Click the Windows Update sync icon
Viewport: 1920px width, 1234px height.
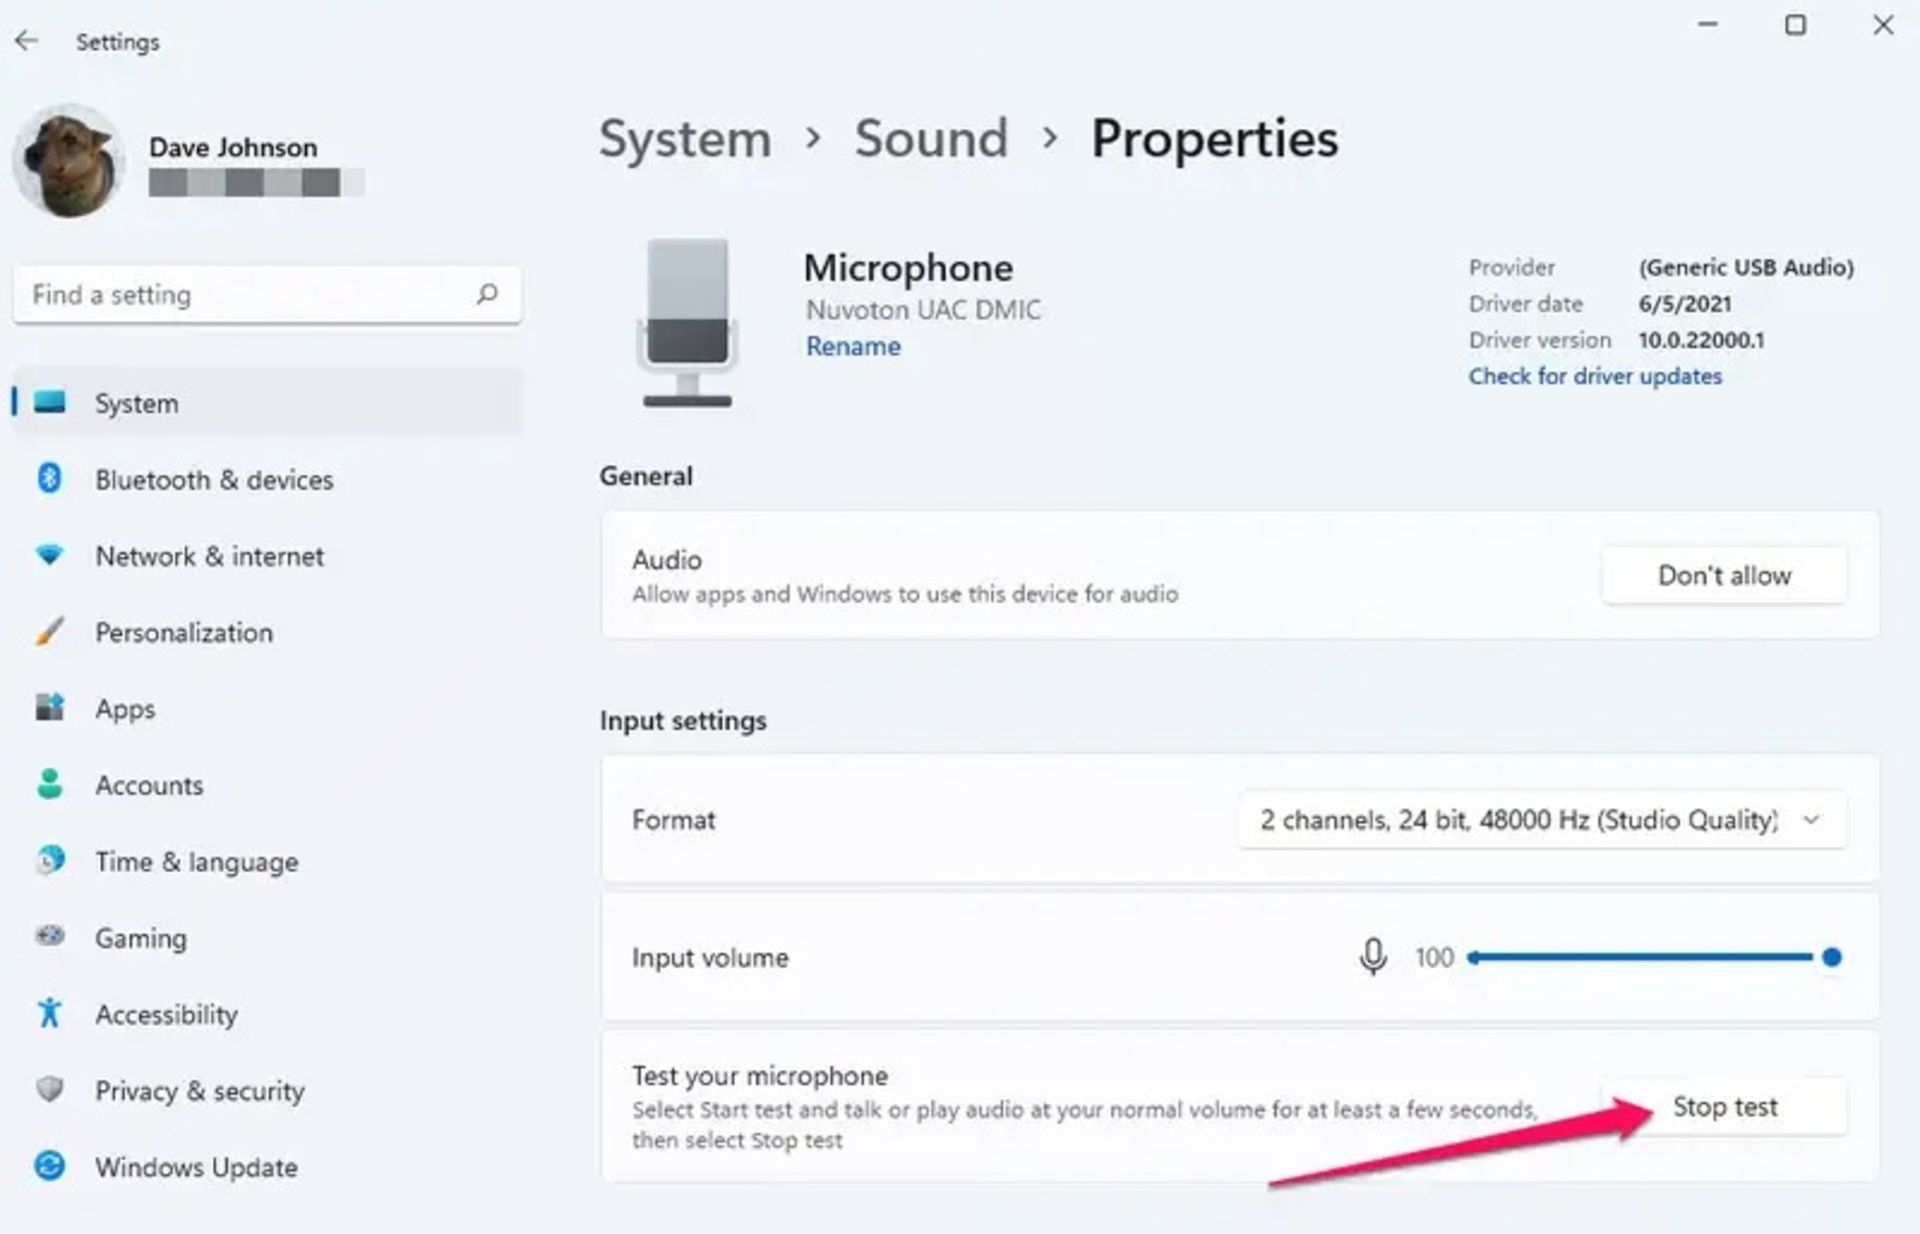tap(49, 1166)
